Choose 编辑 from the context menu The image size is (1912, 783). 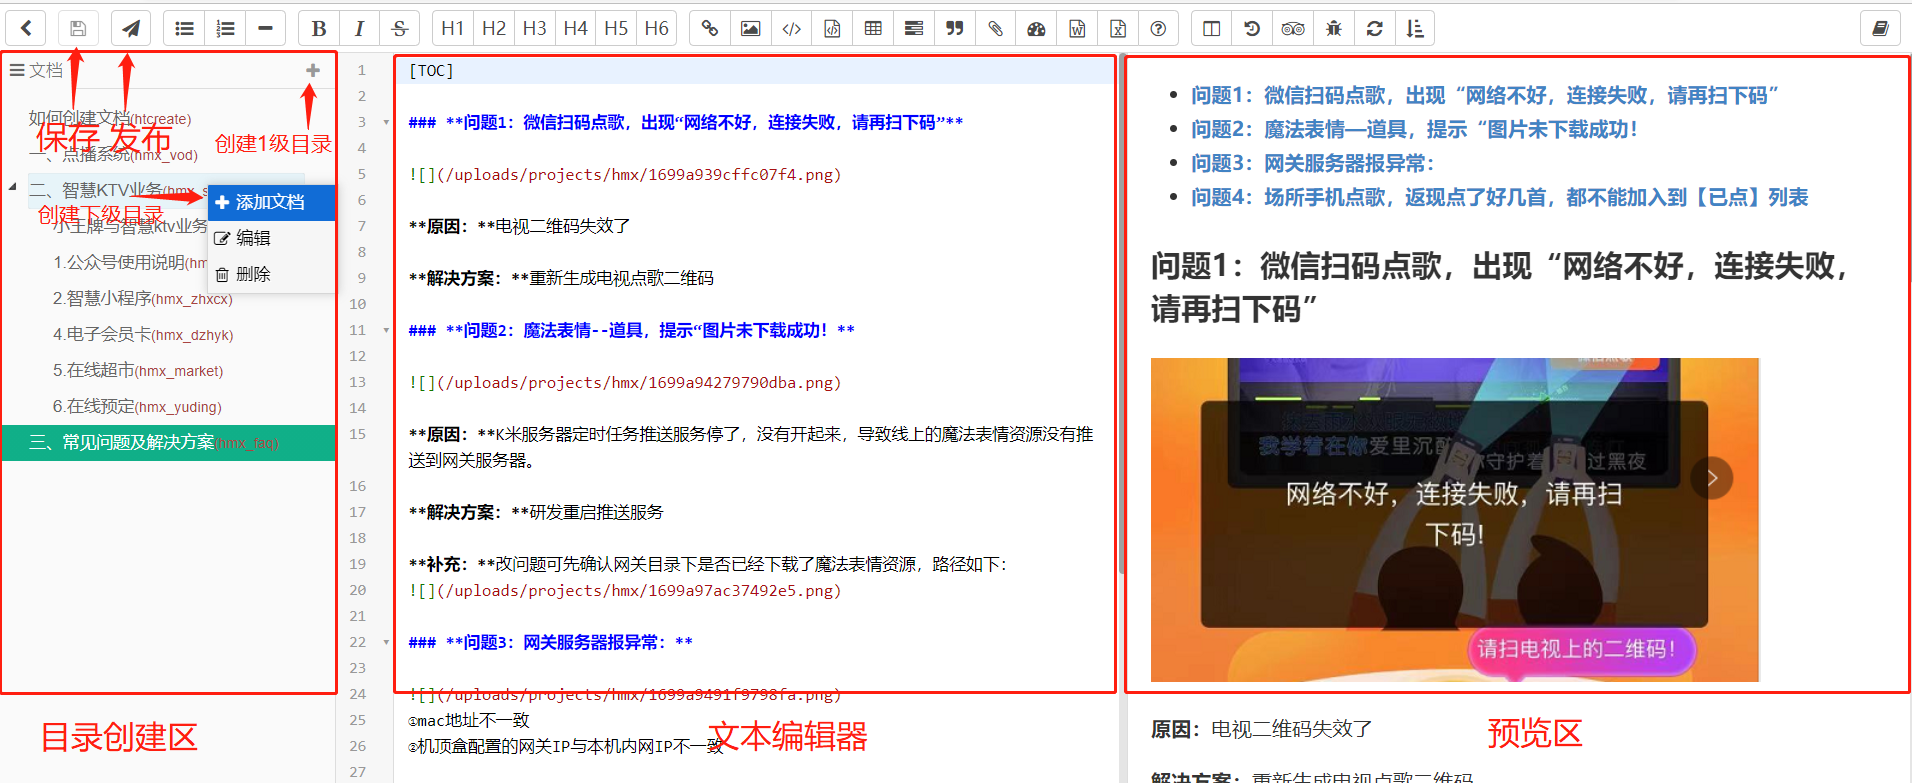[x=271, y=238]
